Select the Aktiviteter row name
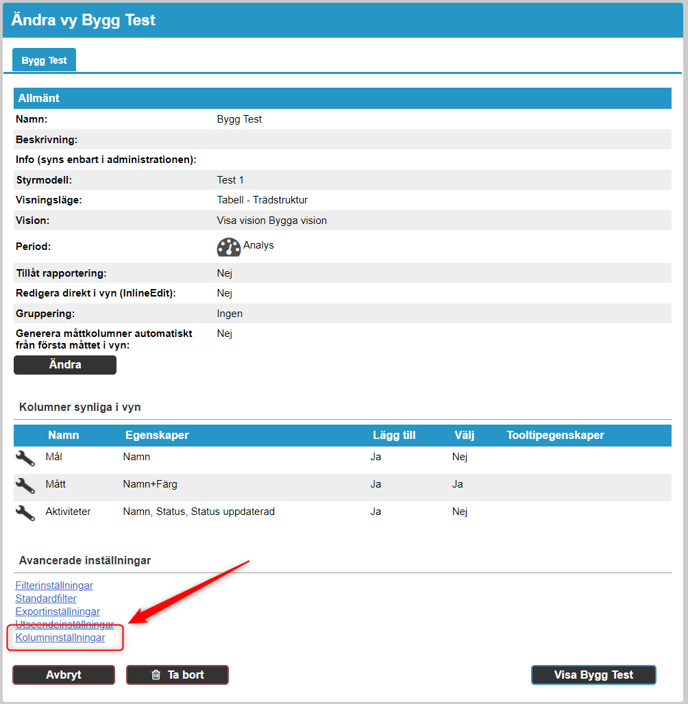Screen dimensions: 688x704 (x=68, y=512)
